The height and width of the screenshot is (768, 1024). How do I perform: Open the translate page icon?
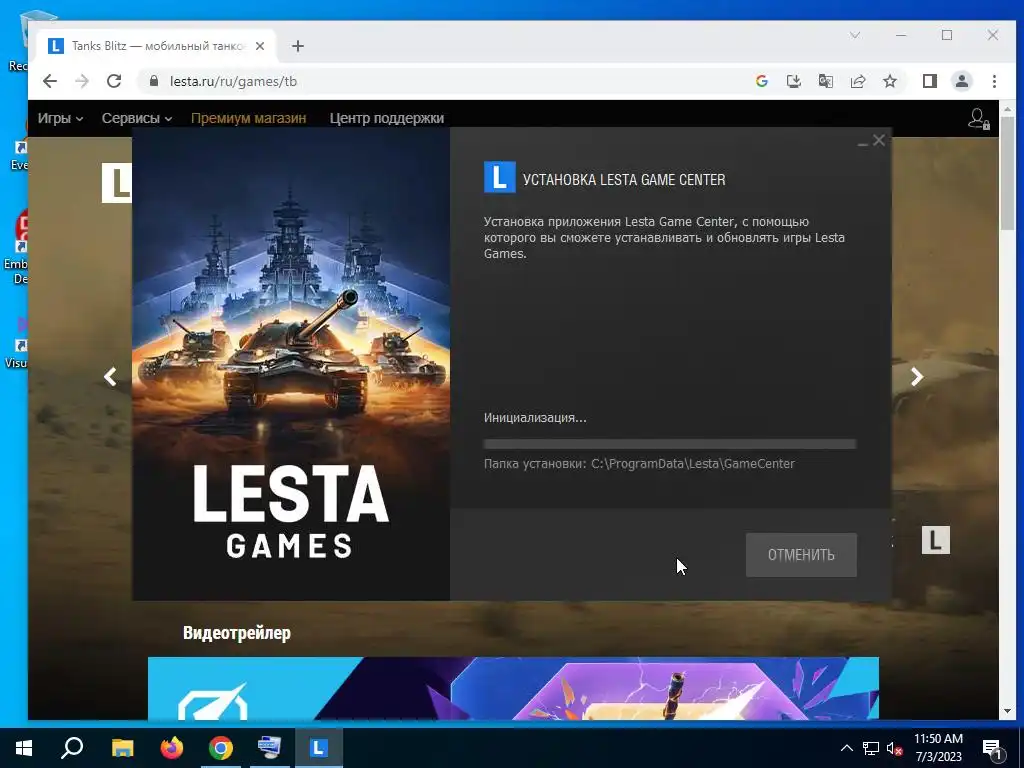pos(825,81)
